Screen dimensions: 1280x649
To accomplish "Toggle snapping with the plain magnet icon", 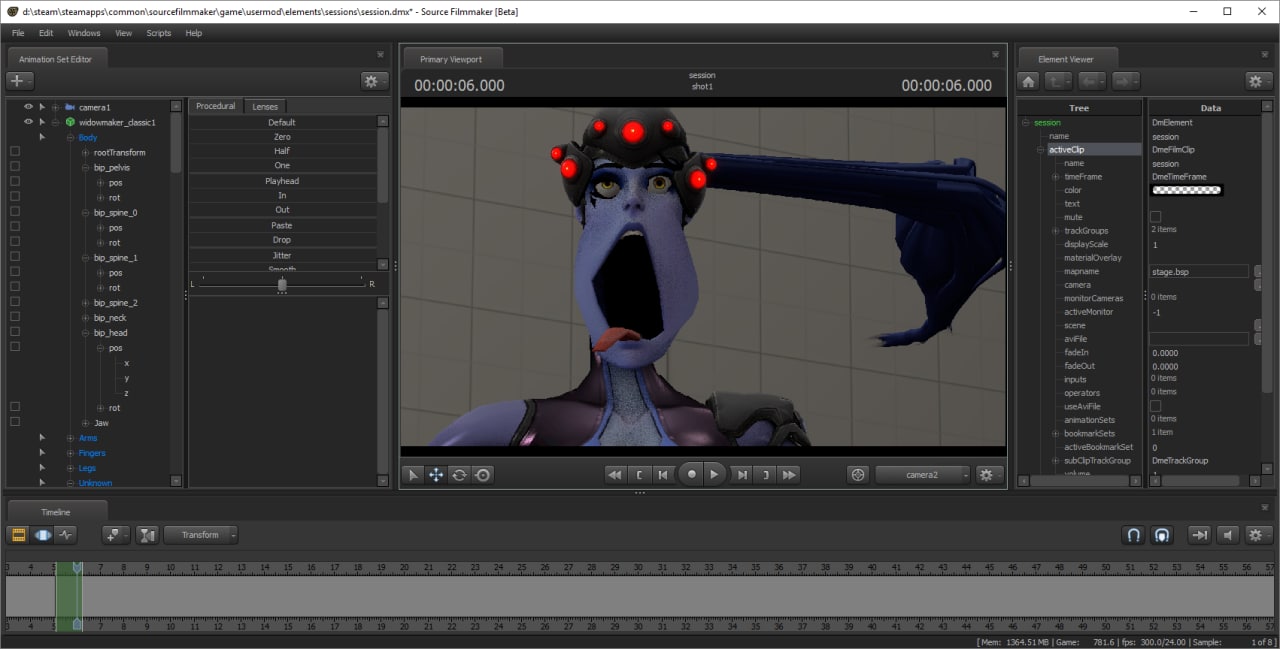I will (x=1134, y=535).
